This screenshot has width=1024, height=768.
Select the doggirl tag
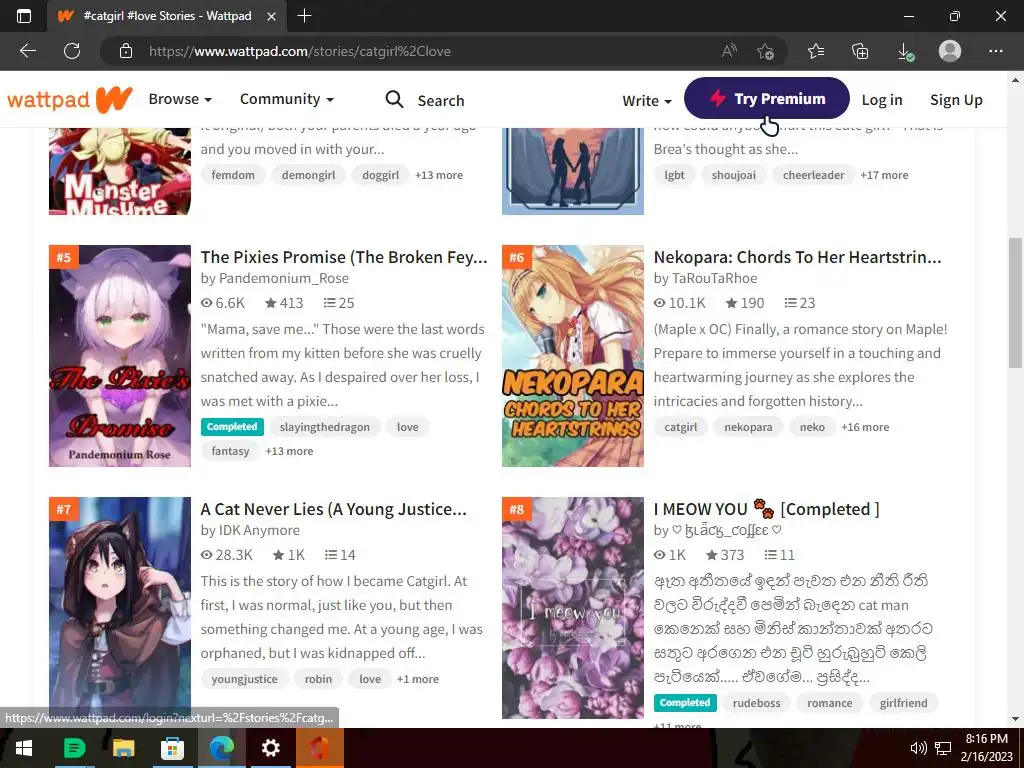point(381,175)
